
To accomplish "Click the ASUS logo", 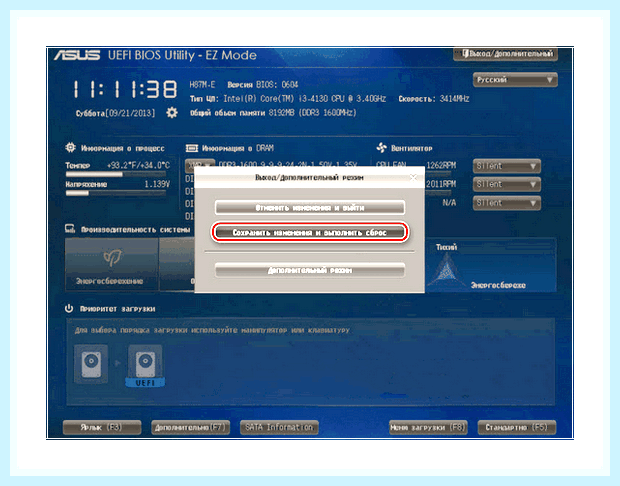I will click(x=77, y=55).
